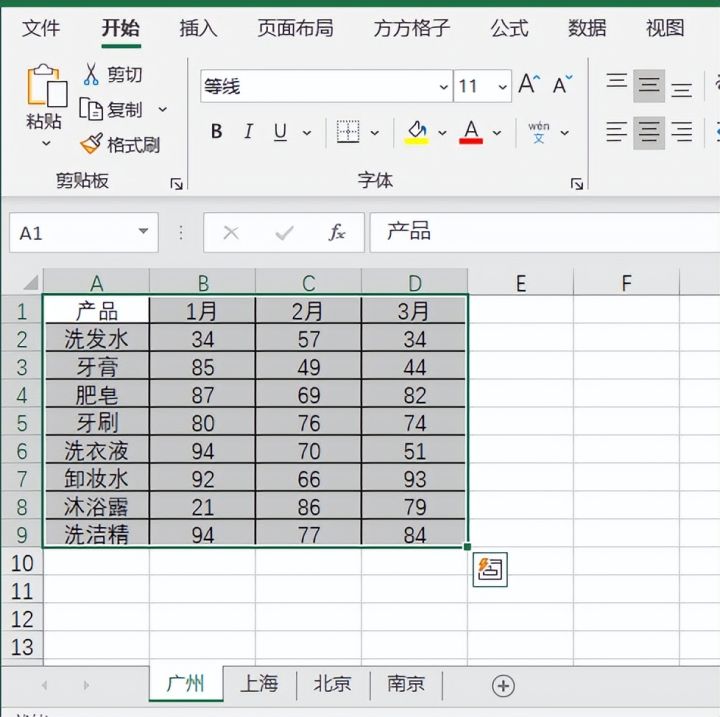Open clipboard pane dialog launcher
The width and height of the screenshot is (720, 717).
(176, 184)
